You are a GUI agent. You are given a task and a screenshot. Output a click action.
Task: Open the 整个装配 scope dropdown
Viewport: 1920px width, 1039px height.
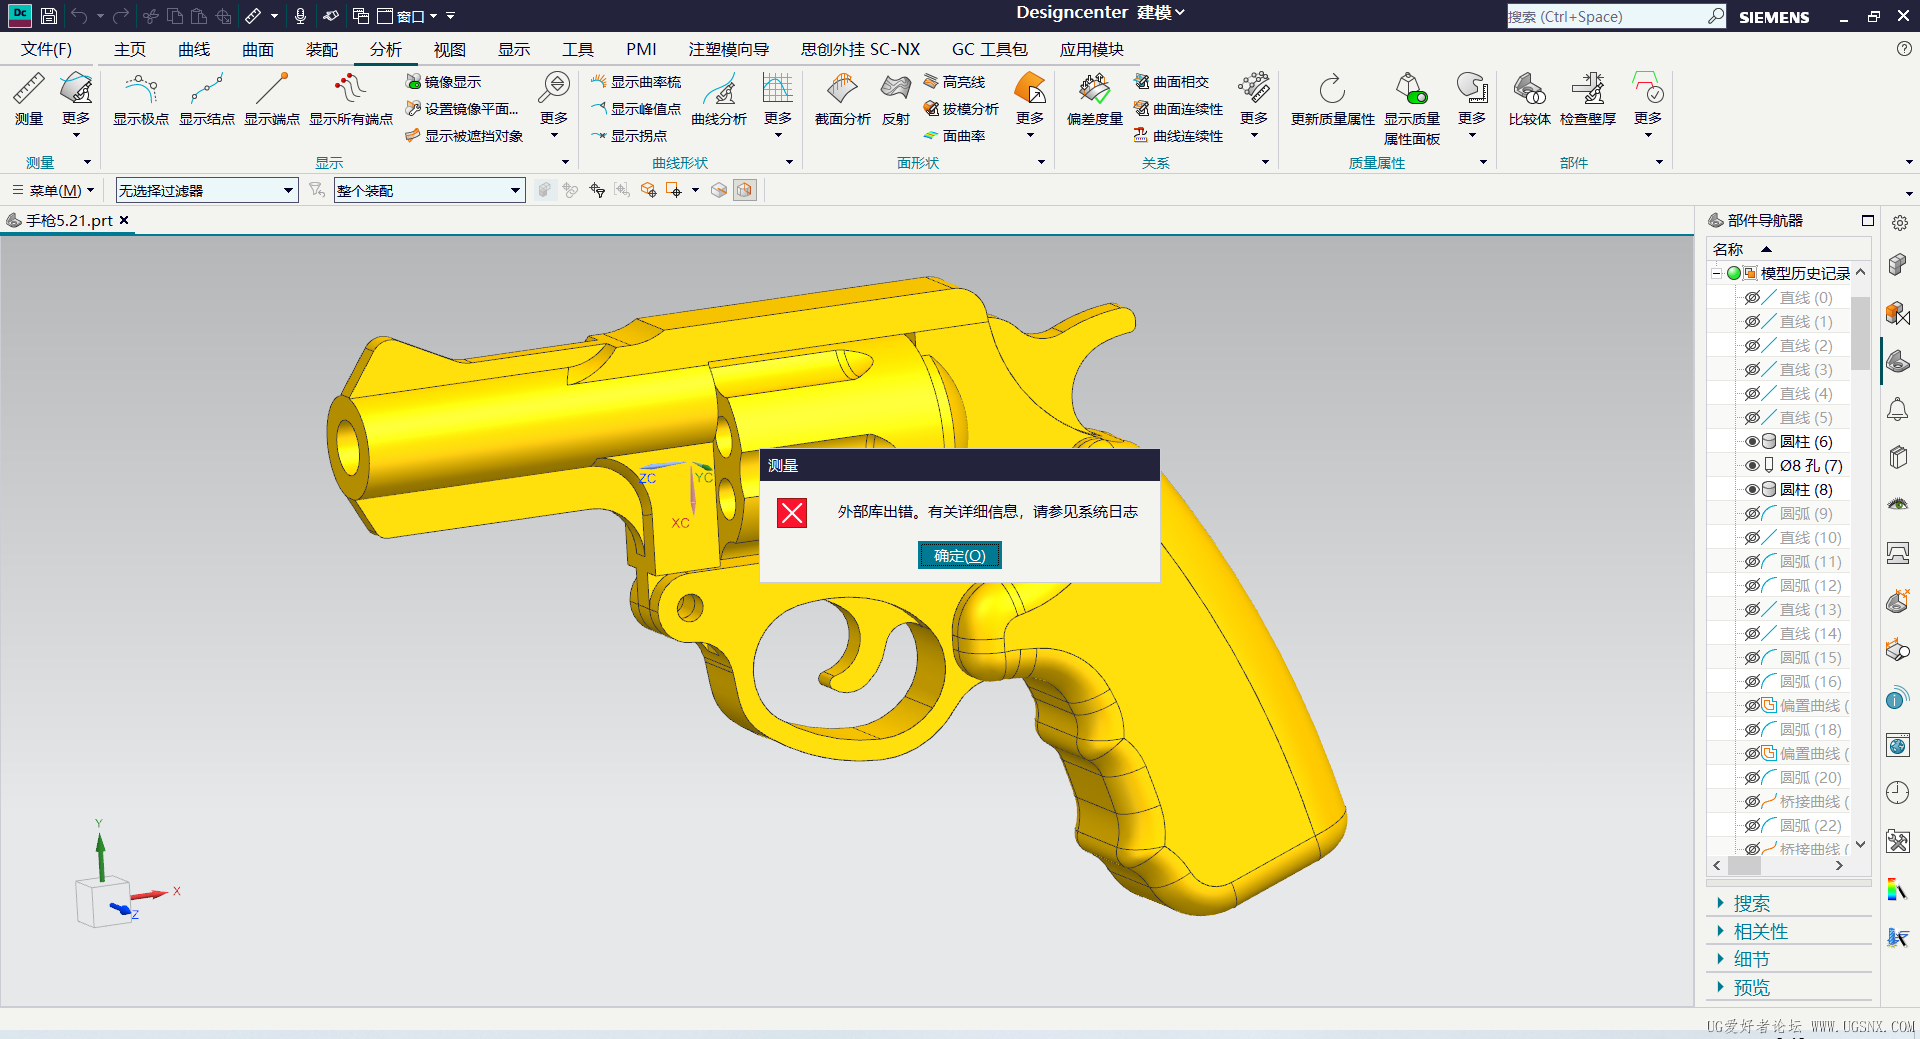(430, 190)
